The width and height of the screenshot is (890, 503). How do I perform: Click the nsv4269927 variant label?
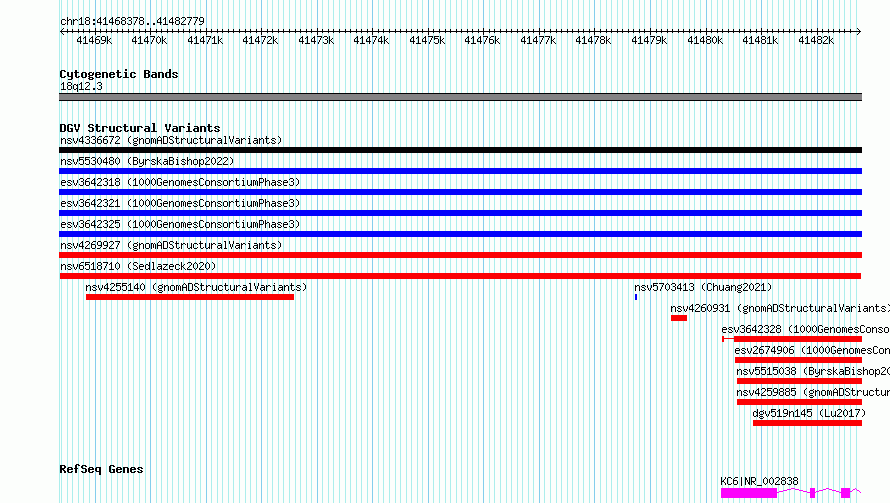tap(171, 245)
